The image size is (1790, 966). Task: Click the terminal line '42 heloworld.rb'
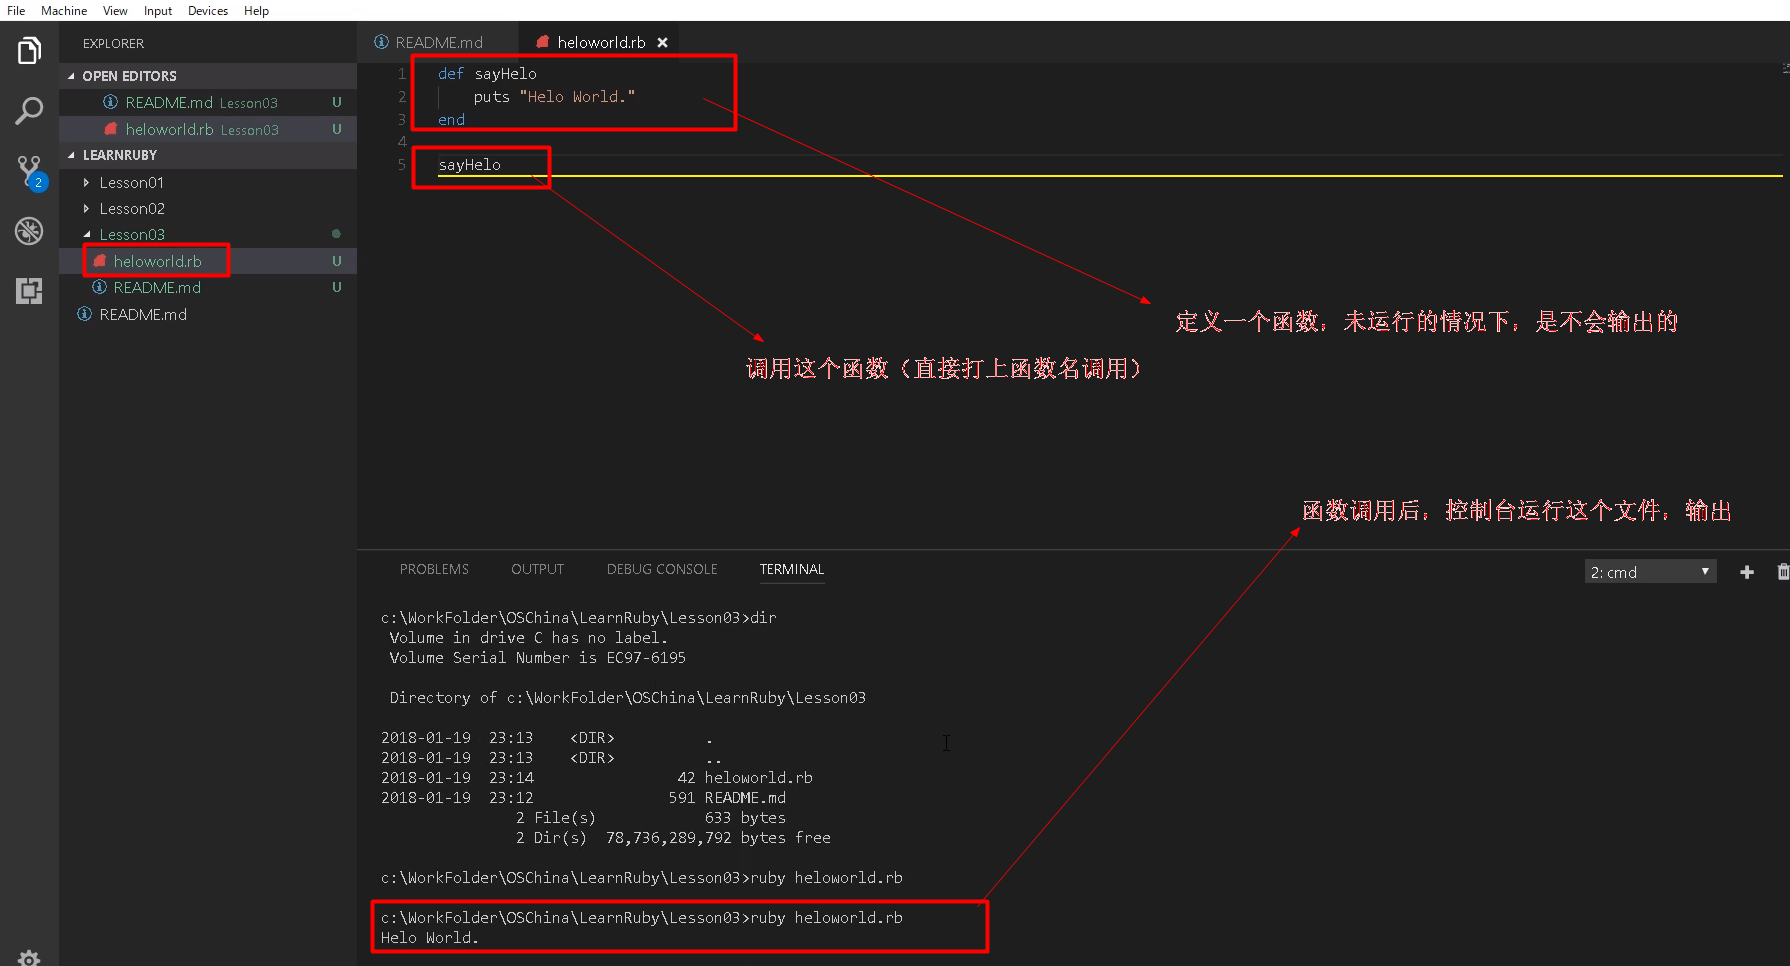click(x=745, y=778)
